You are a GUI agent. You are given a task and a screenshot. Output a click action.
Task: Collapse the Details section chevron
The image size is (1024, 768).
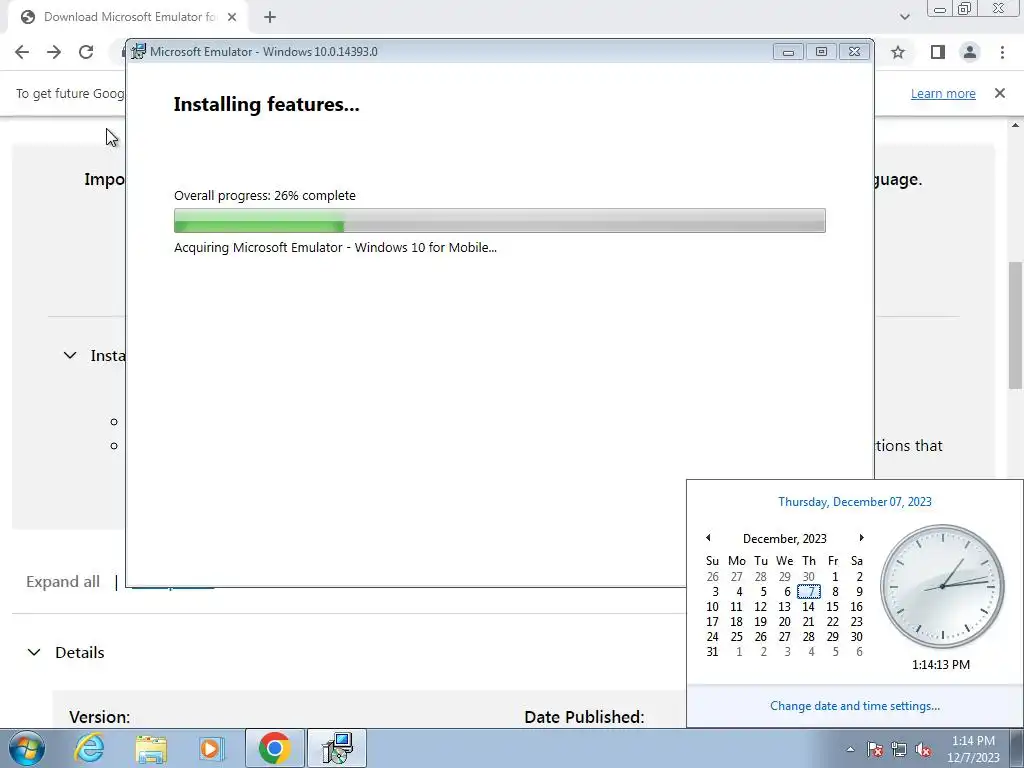34,652
